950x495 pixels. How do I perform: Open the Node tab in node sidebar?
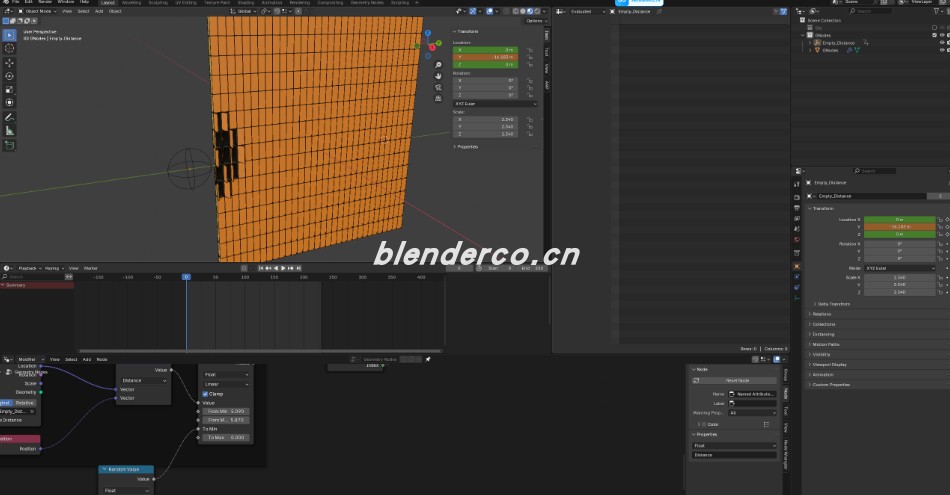(786, 394)
